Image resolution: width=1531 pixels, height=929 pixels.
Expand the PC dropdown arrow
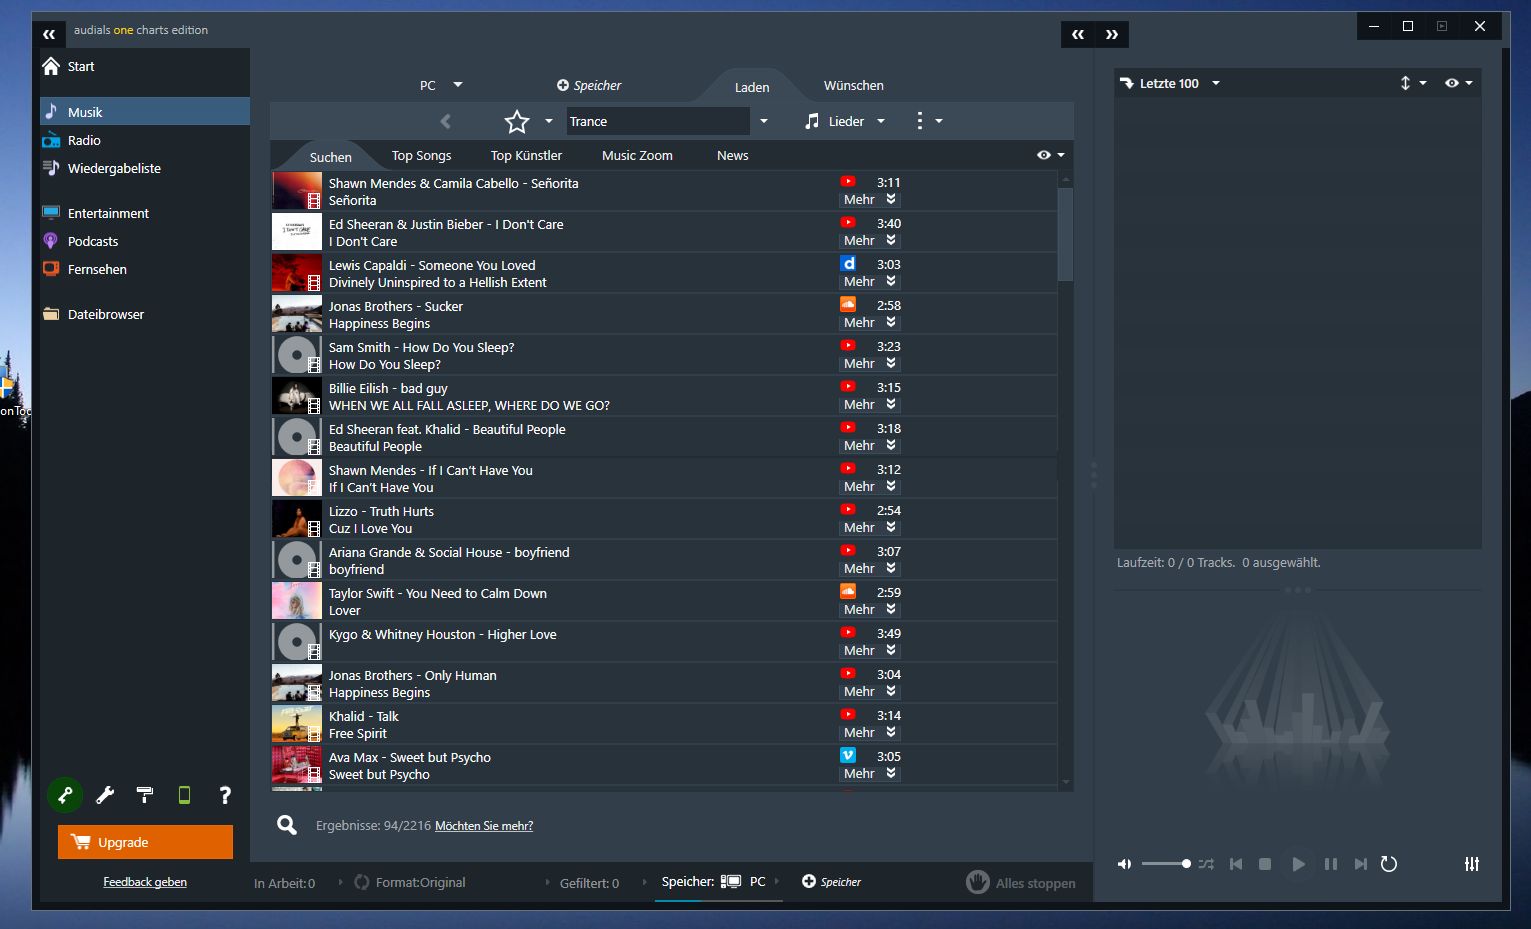(458, 85)
